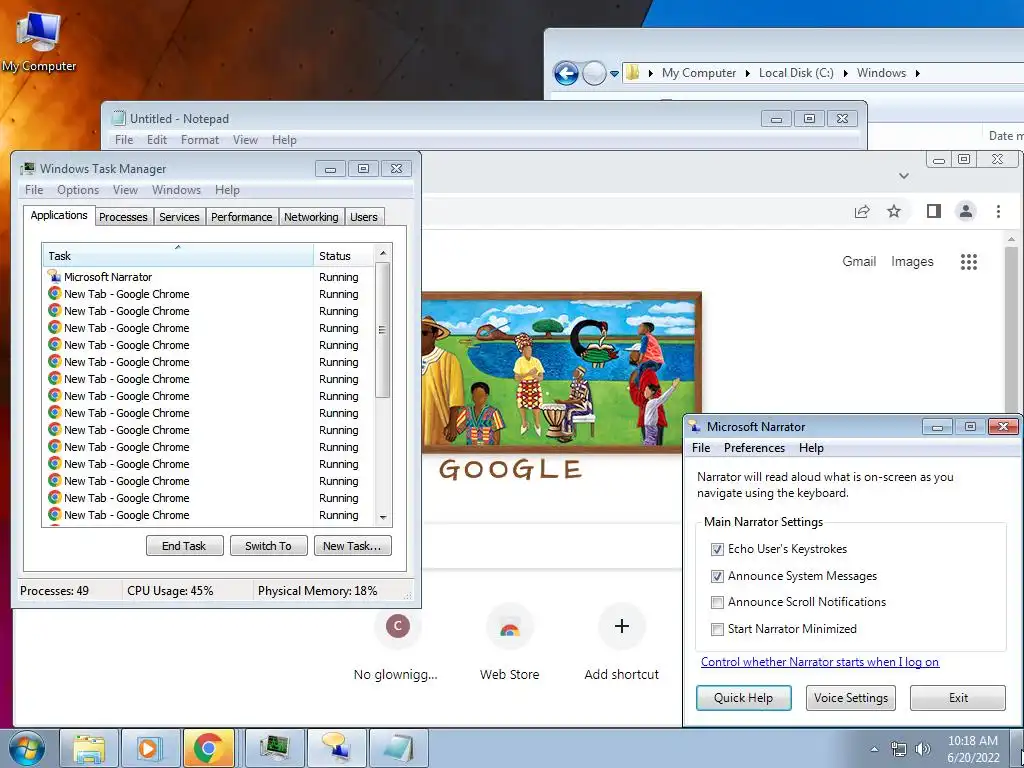The width and height of the screenshot is (1024, 768).
Task: Click the Switch To button
Action: pyautogui.click(x=268, y=546)
